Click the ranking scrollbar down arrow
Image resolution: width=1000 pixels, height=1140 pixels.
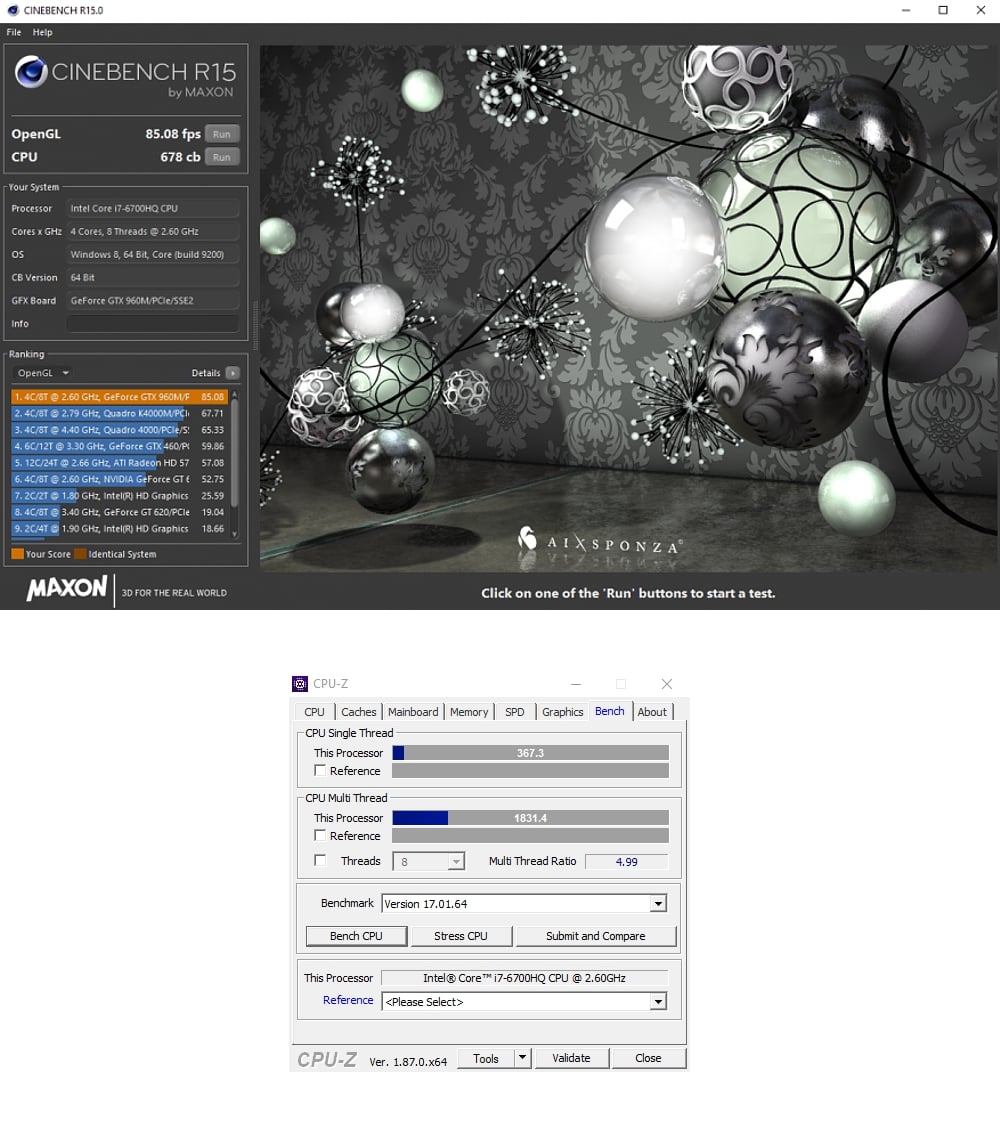click(234, 534)
